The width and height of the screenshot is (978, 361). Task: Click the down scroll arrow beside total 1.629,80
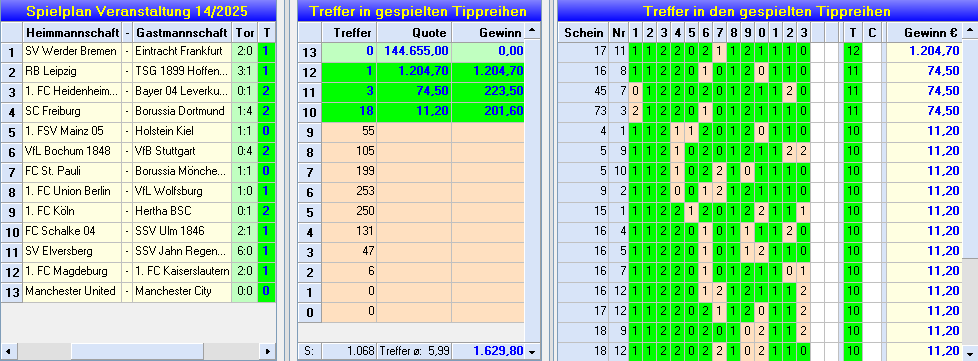[x=532, y=351]
